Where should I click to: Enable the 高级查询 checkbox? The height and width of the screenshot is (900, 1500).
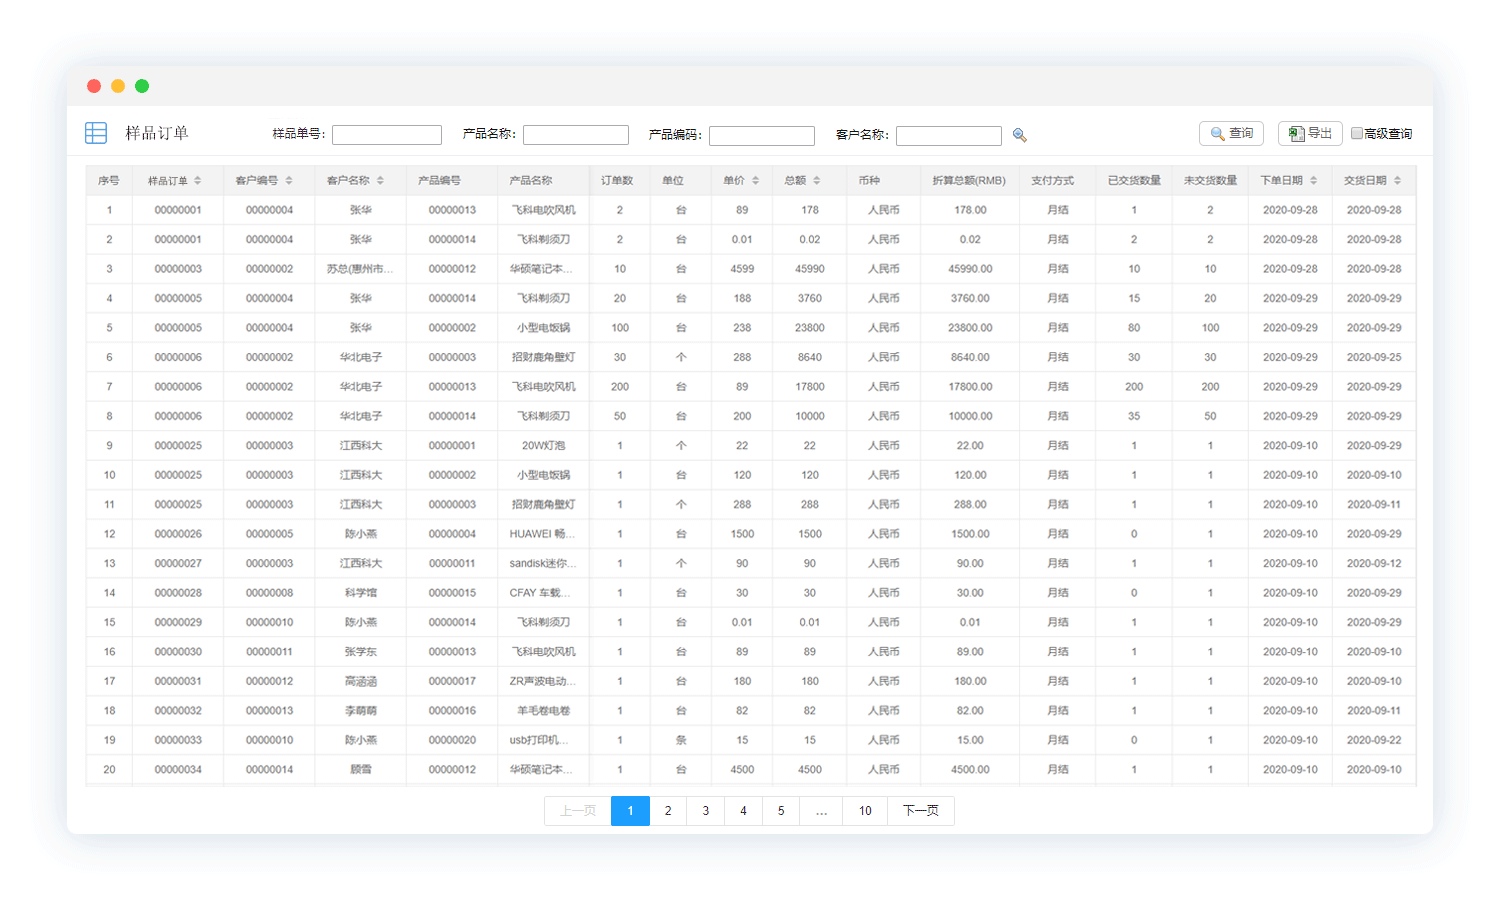point(1357,133)
